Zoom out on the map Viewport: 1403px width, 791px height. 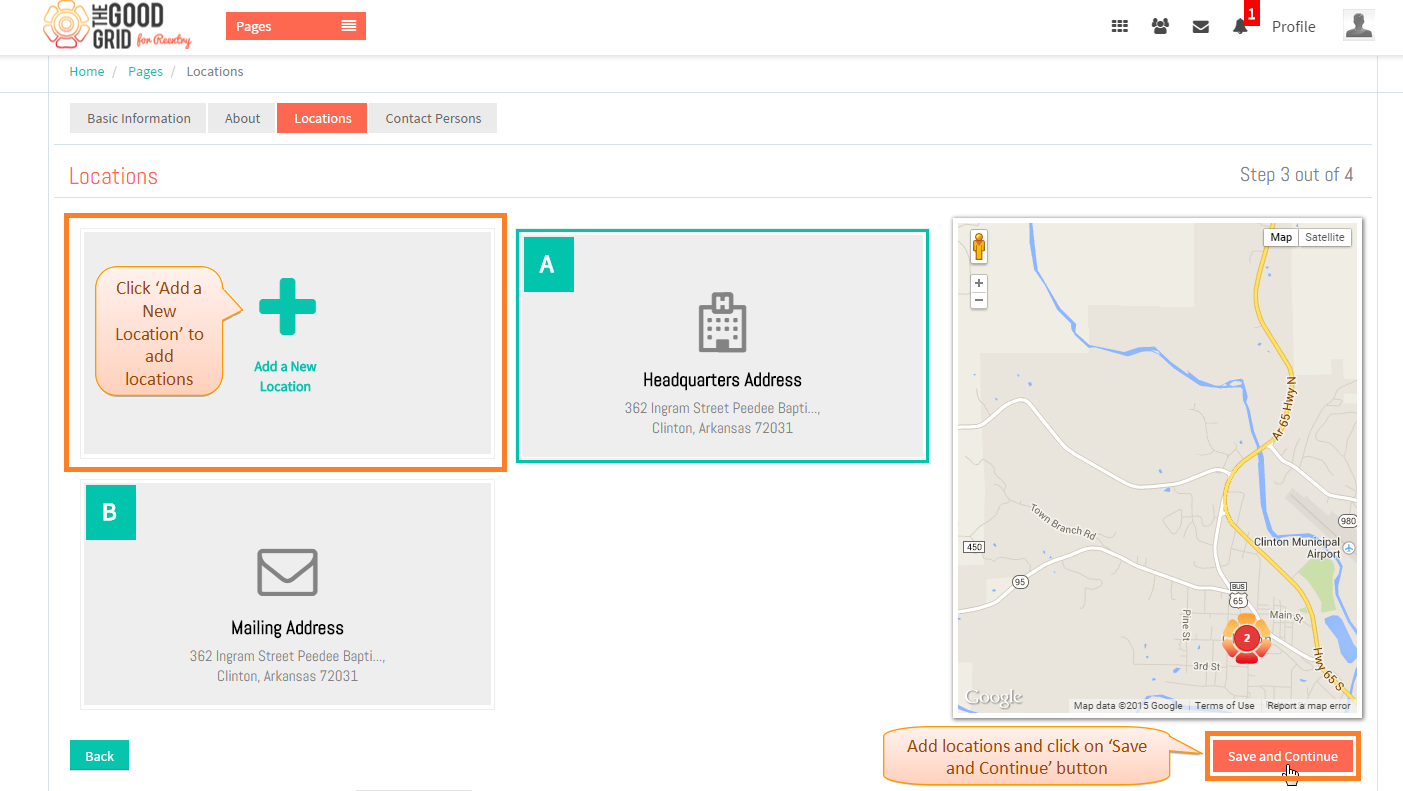(x=979, y=300)
